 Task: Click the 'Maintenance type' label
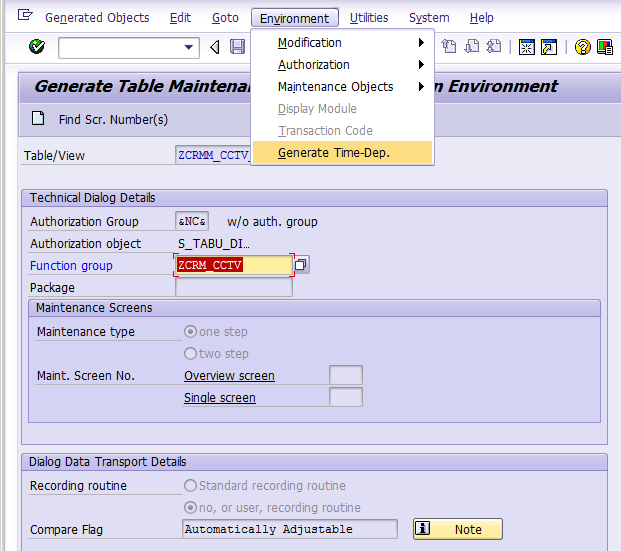pos(86,332)
